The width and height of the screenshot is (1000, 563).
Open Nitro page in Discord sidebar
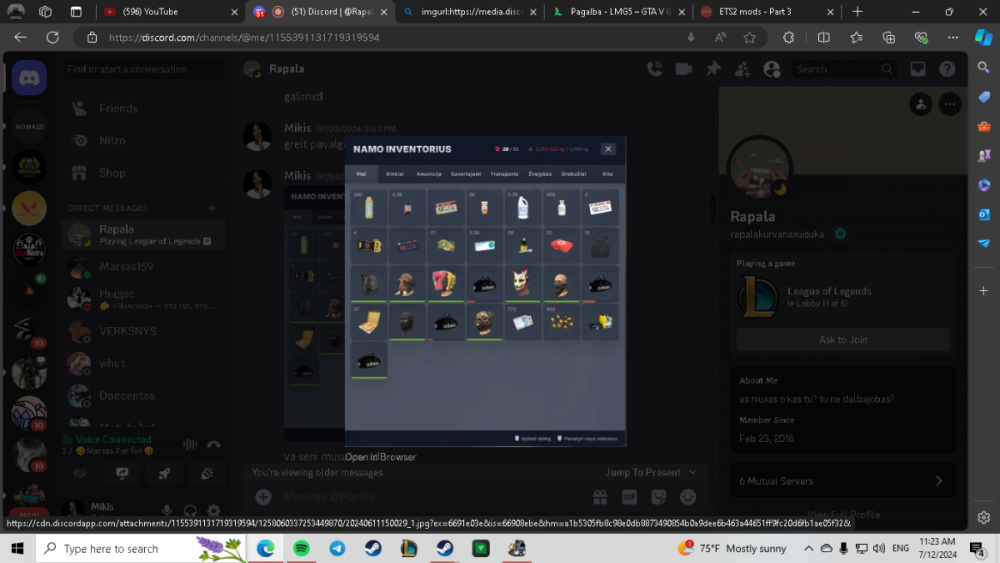(x=143, y=140)
